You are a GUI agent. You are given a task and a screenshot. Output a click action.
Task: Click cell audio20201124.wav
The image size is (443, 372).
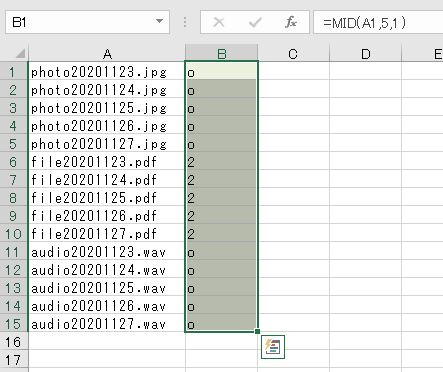(x=107, y=270)
